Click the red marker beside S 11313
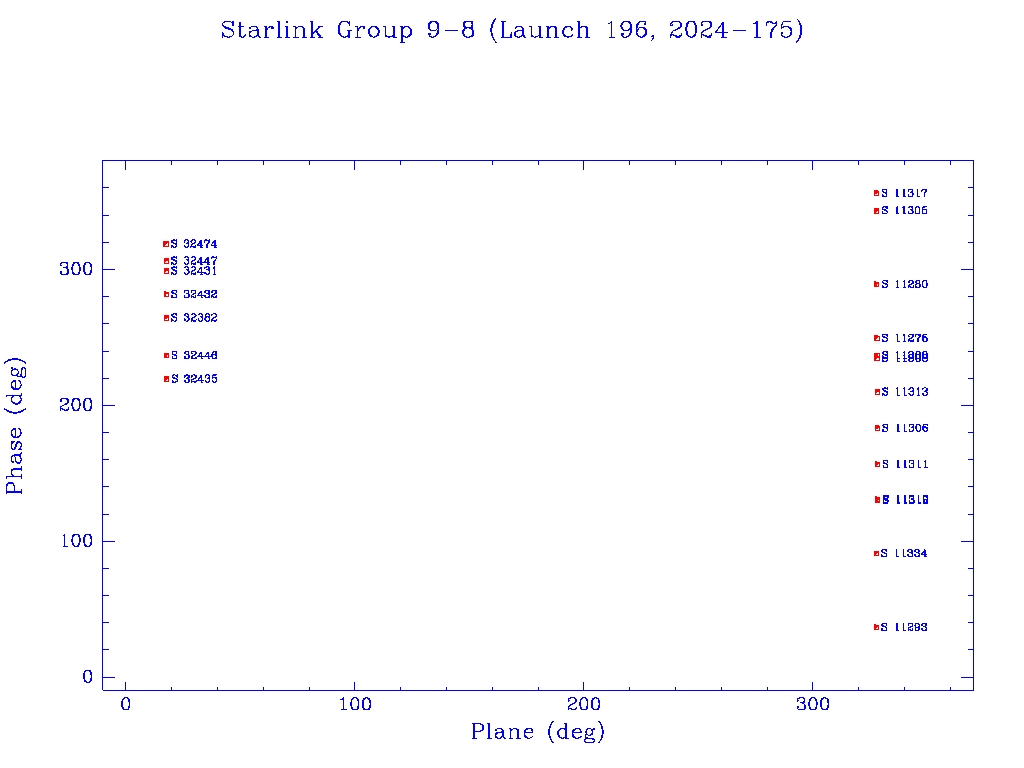The image size is (1024, 768). point(877,392)
